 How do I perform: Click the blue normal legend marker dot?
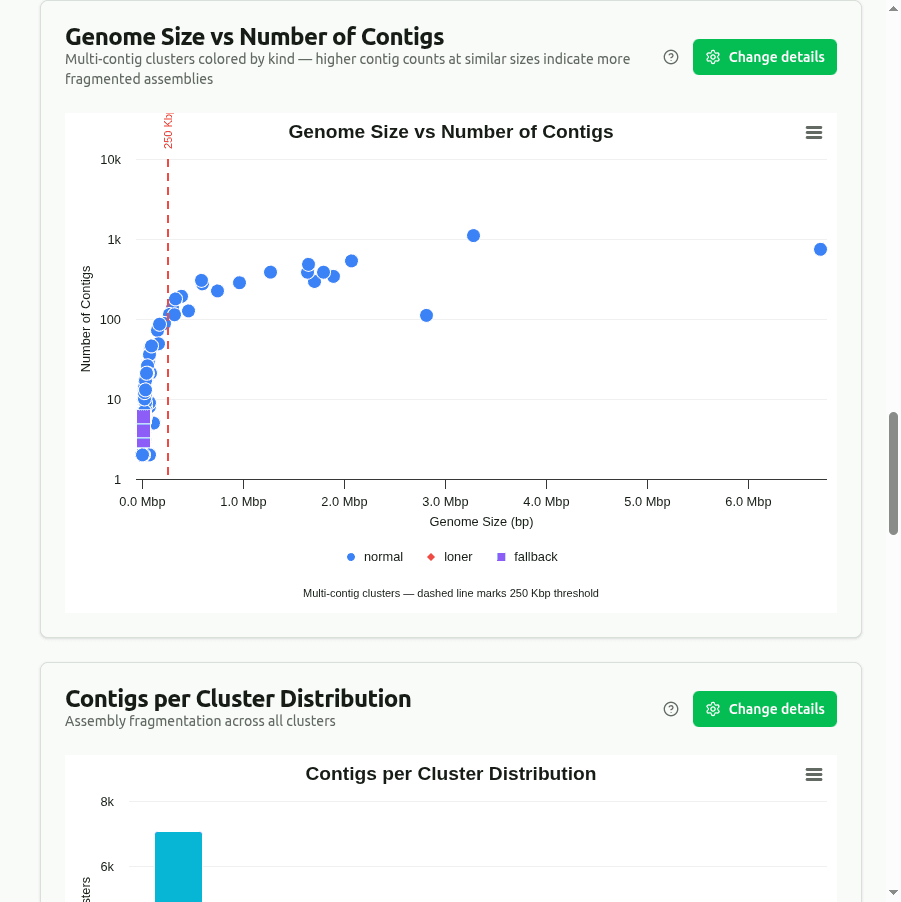coord(352,557)
